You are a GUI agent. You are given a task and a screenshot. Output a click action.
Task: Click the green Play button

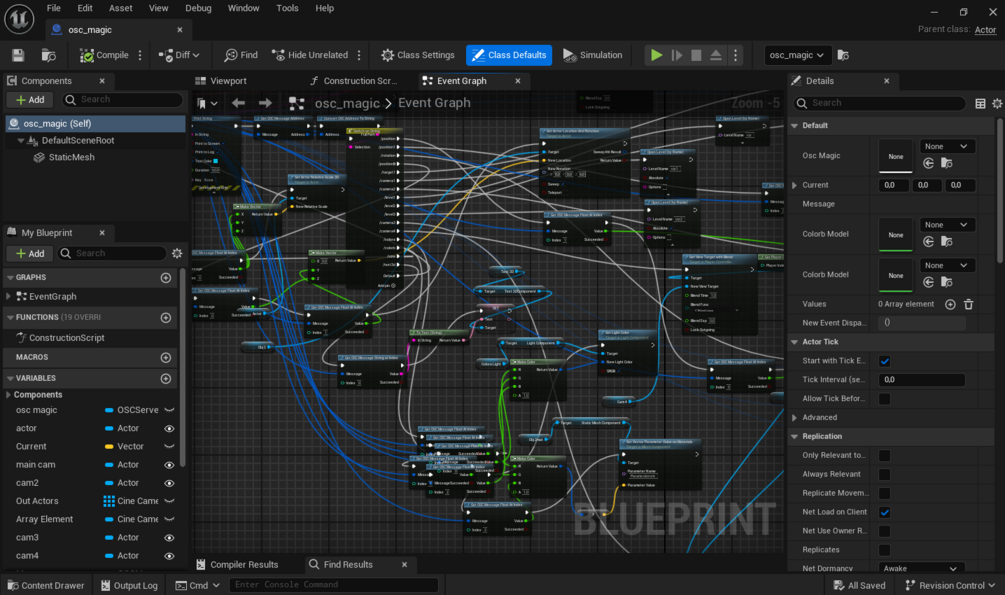(656, 55)
